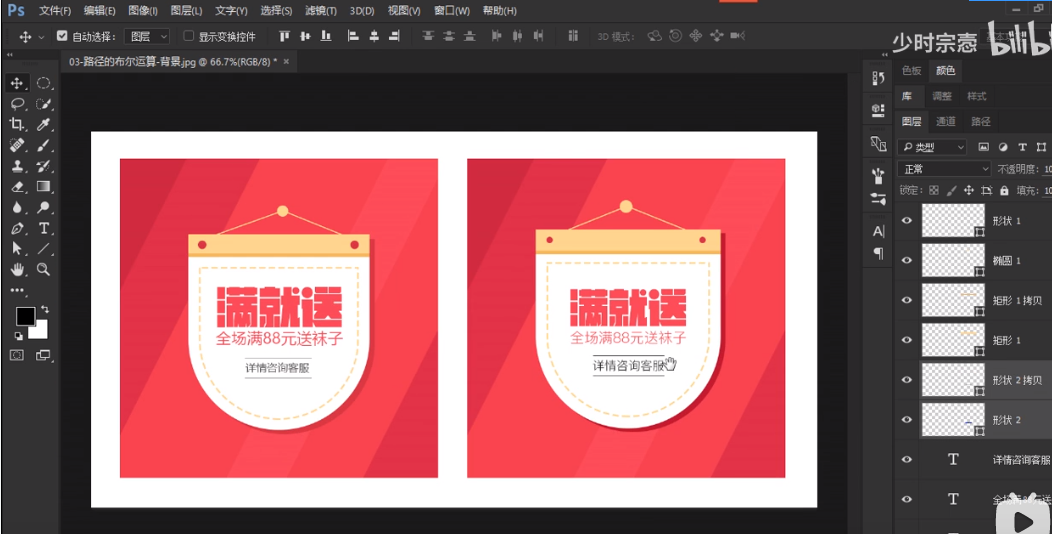Select the Elliptical Marquee tool
1052x534 pixels.
pos(44,83)
